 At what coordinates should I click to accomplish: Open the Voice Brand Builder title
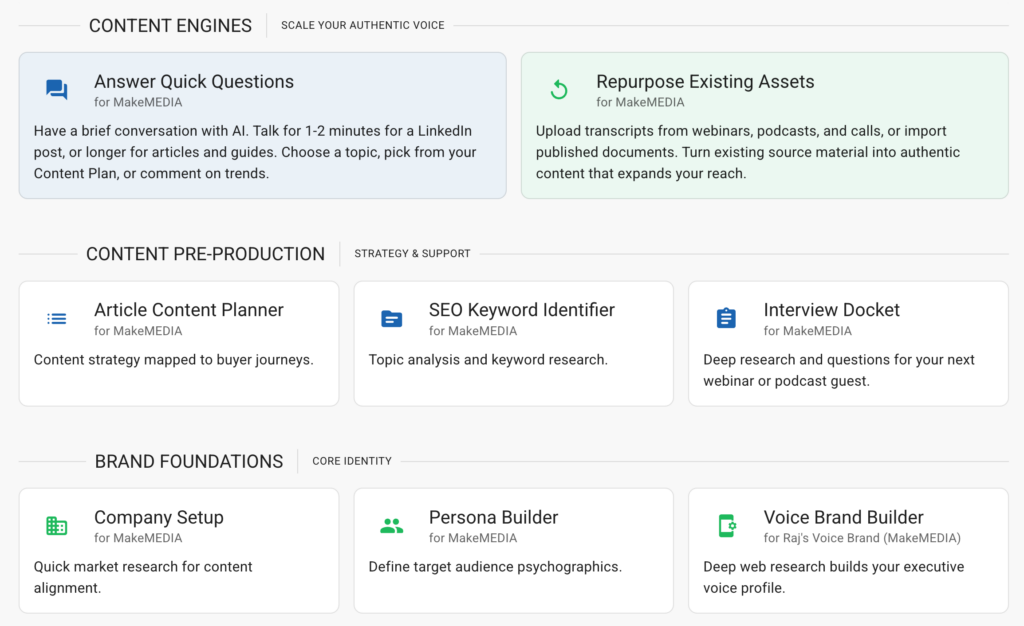pos(844,518)
